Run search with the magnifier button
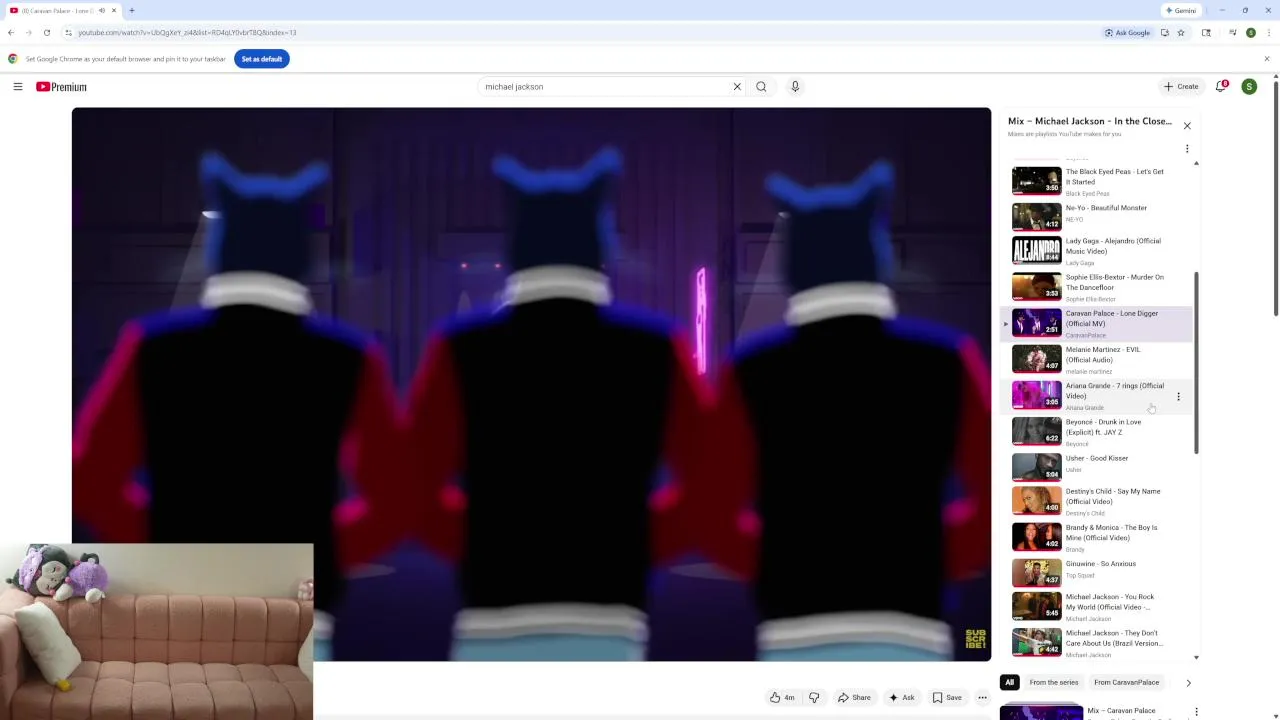 coord(761,87)
